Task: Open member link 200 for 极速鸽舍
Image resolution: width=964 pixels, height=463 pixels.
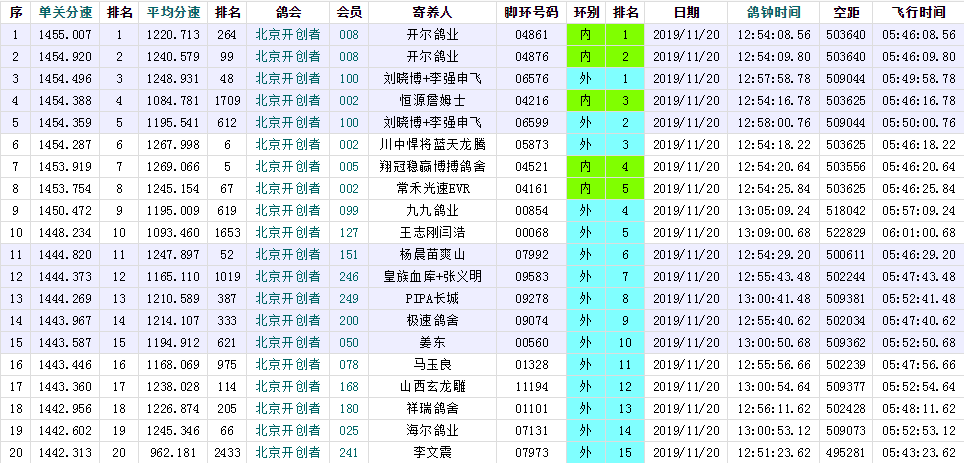Action: [349, 321]
